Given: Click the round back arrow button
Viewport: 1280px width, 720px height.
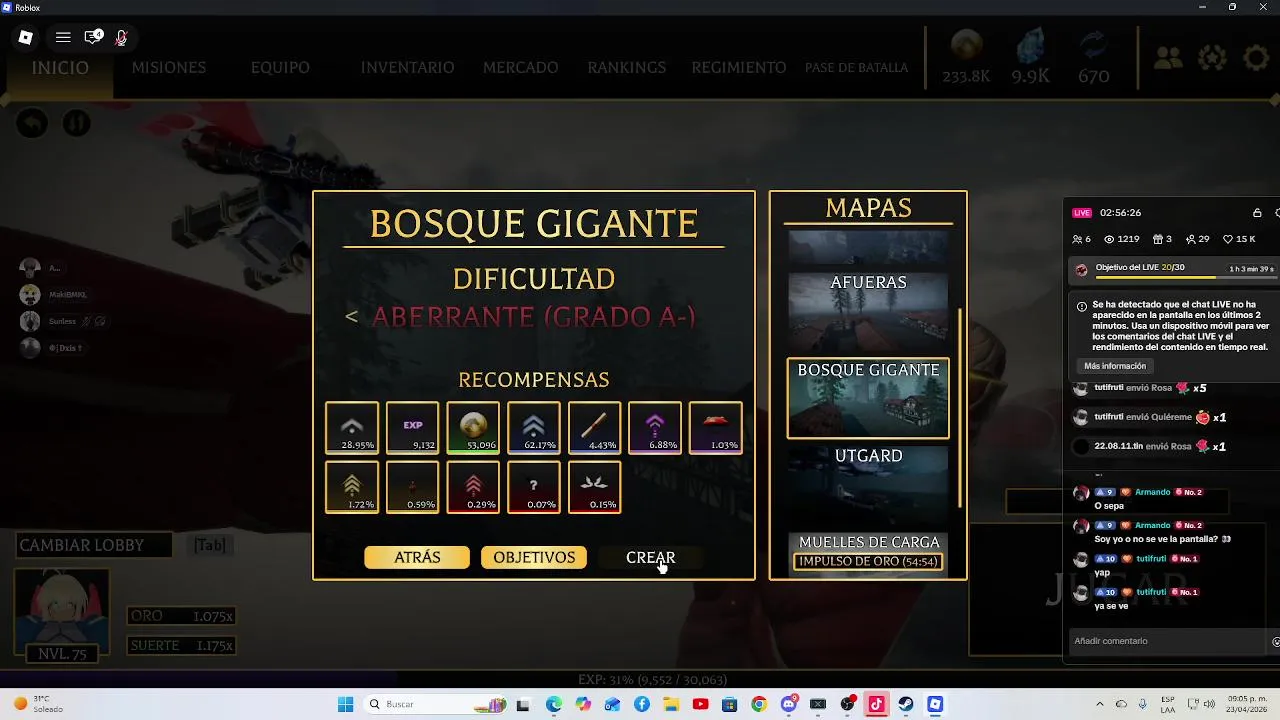Looking at the screenshot, I should tap(32, 123).
